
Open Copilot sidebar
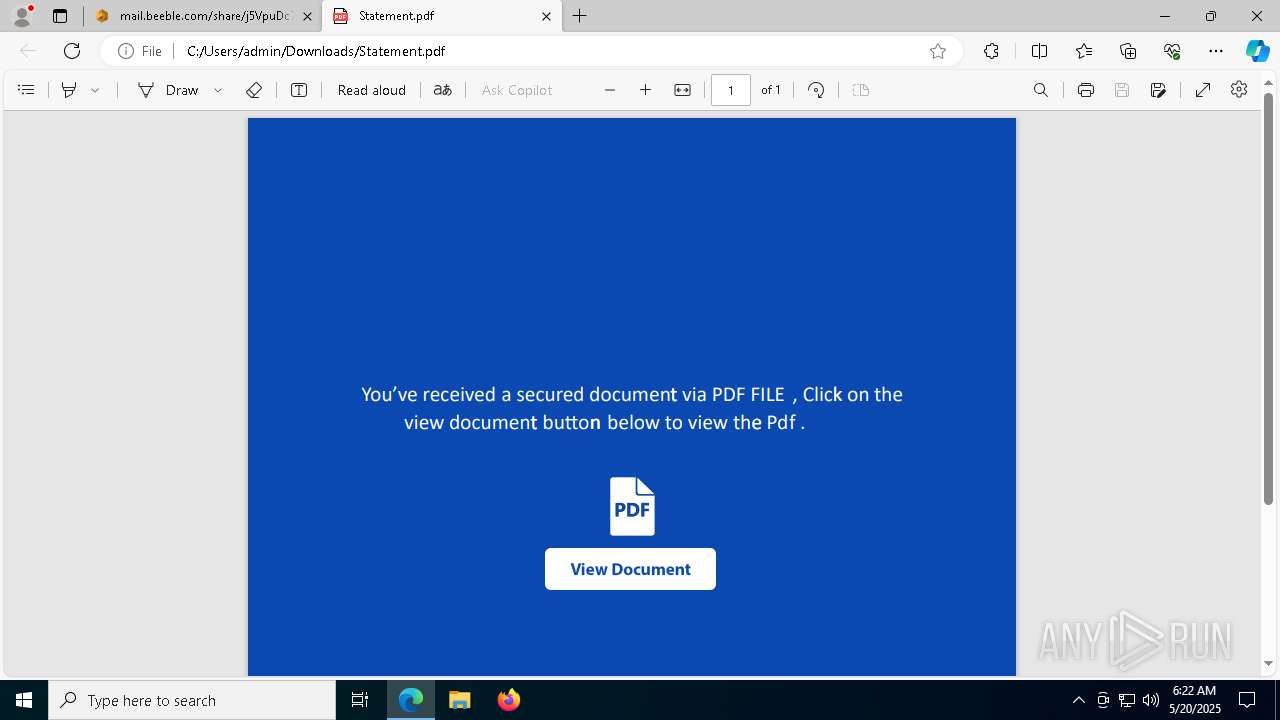pyautogui.click(x=1258, y=51)
